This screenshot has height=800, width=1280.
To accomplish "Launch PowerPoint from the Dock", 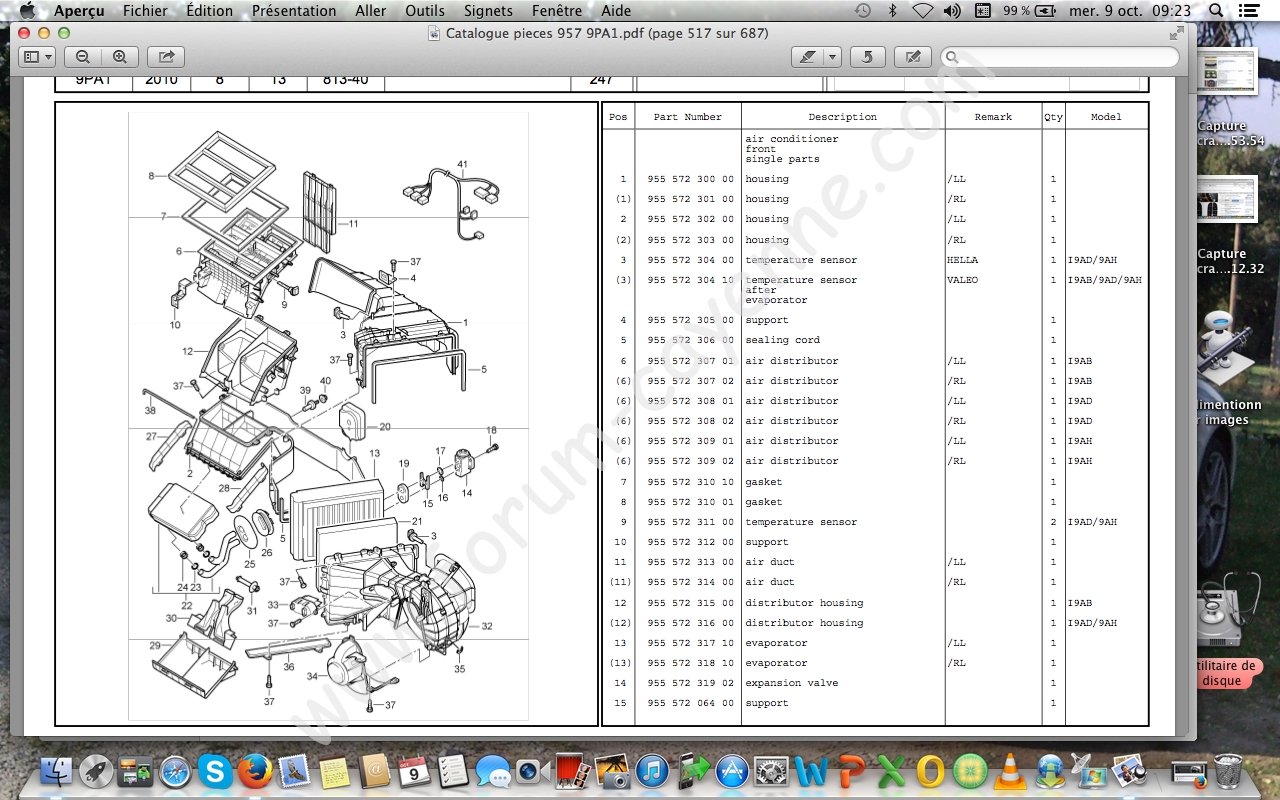I will coord(851,771).
